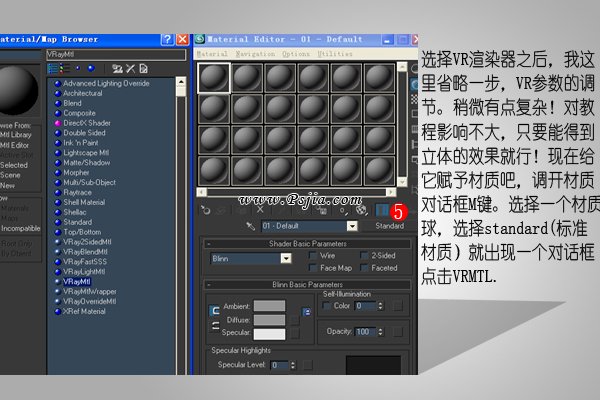
Task: Click the Specular color swatch
Action: tap(269, 332)
